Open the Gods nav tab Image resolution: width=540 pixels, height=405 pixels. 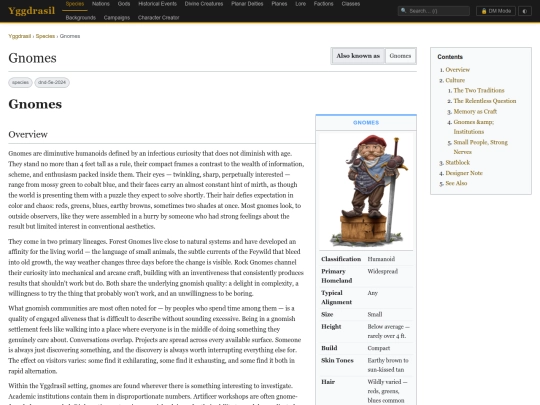124,4
